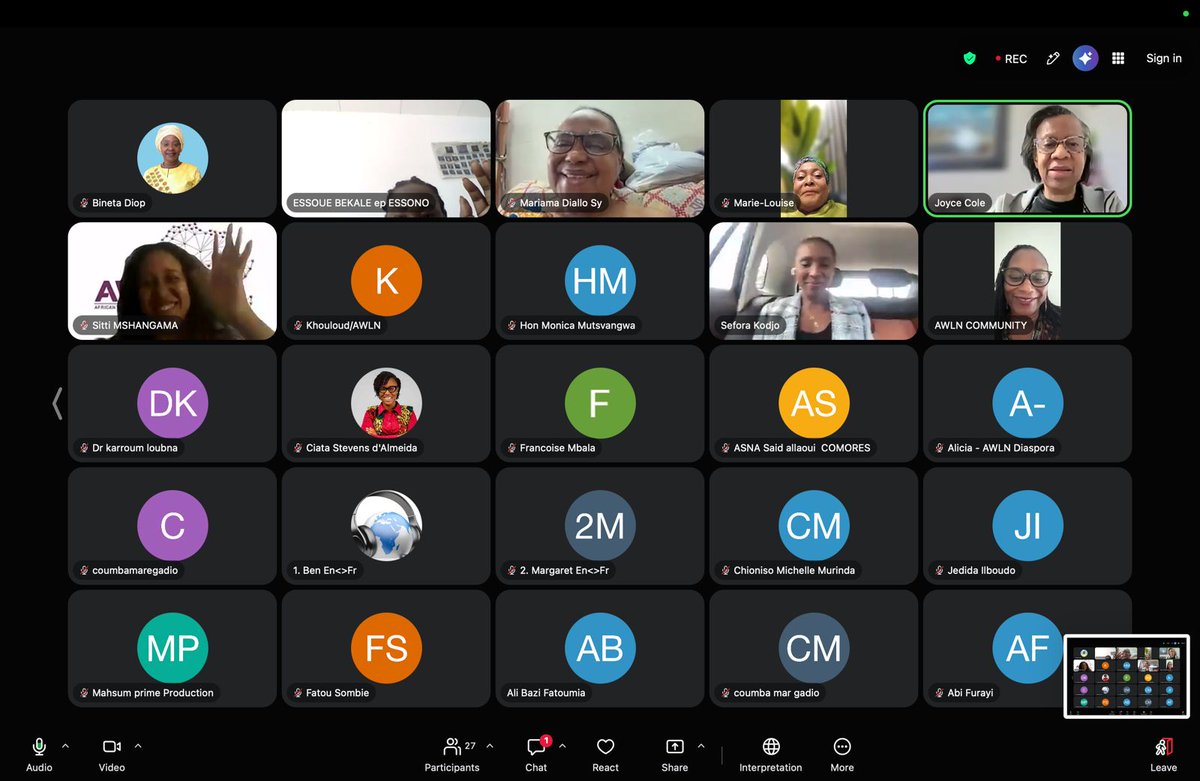Click Chioniso Michelle Murinda CM avatar

pos(814,525)
